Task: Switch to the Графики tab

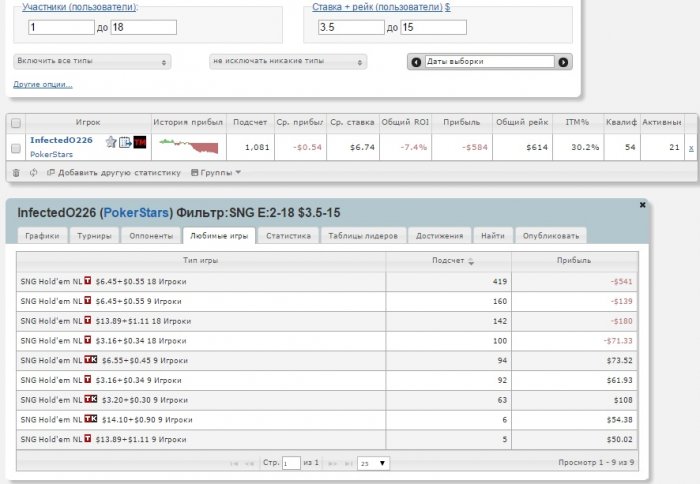Action: pyautogui.click(x=42, y=236)
